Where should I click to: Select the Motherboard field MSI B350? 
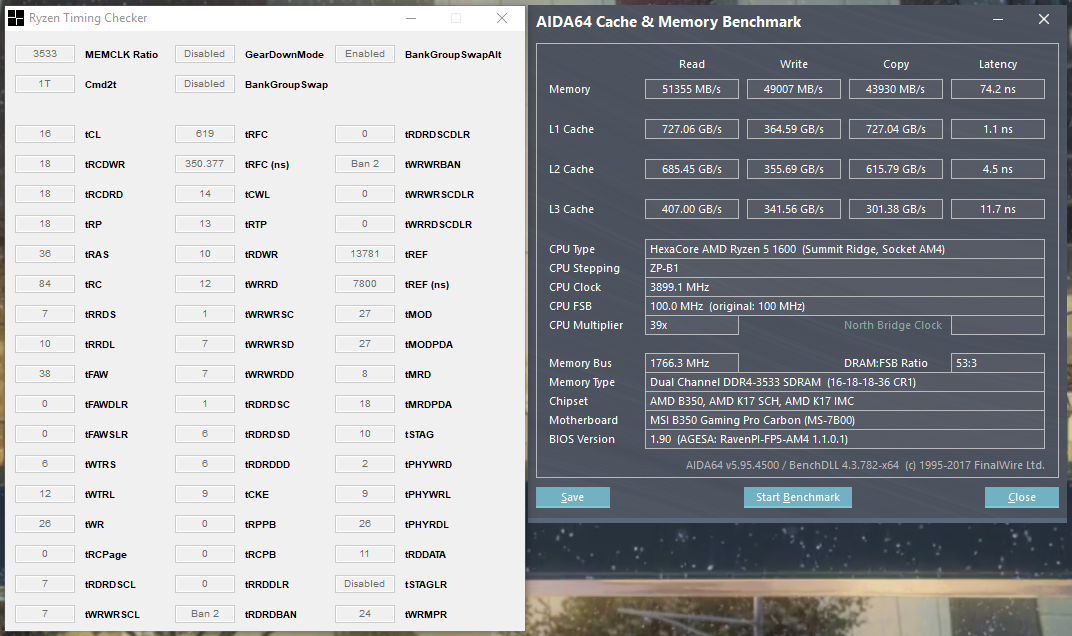(844, 421)
